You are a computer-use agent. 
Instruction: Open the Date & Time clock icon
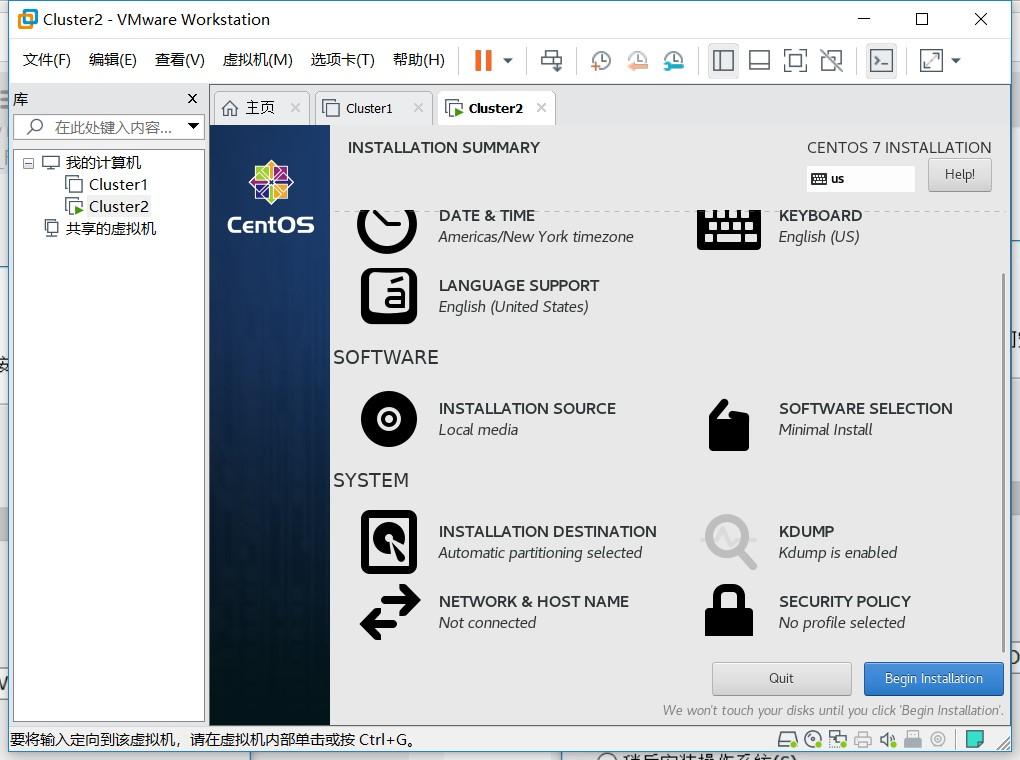pyautogui.click(x=387, y=232)
